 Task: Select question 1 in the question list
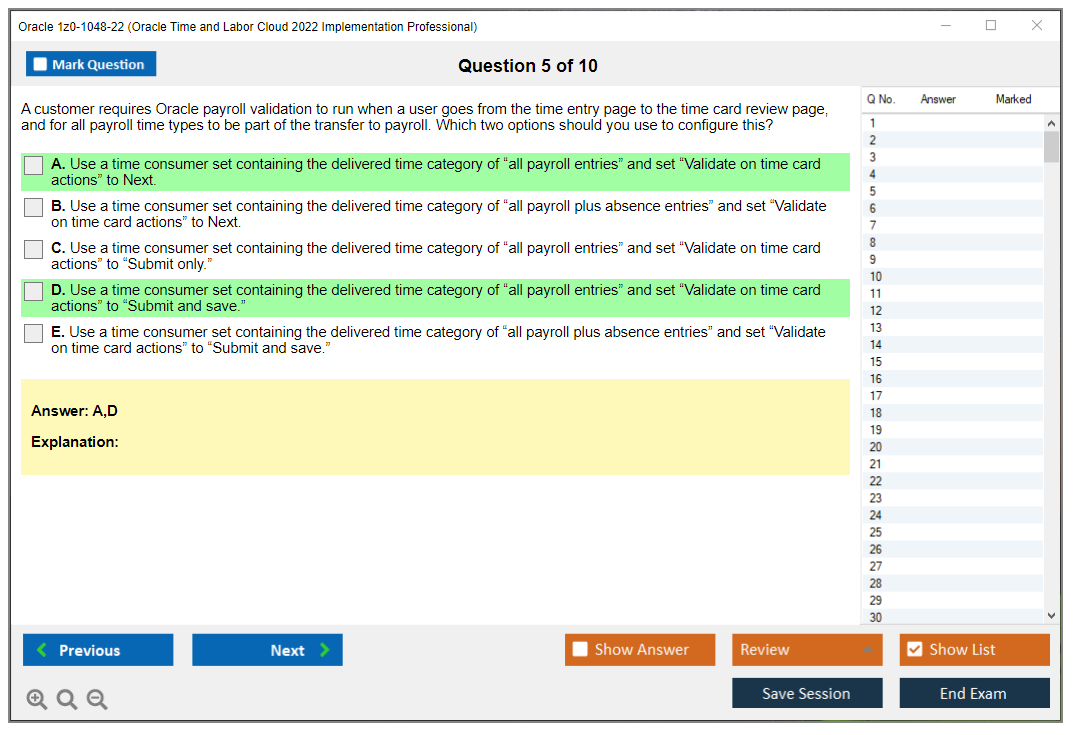940,122
